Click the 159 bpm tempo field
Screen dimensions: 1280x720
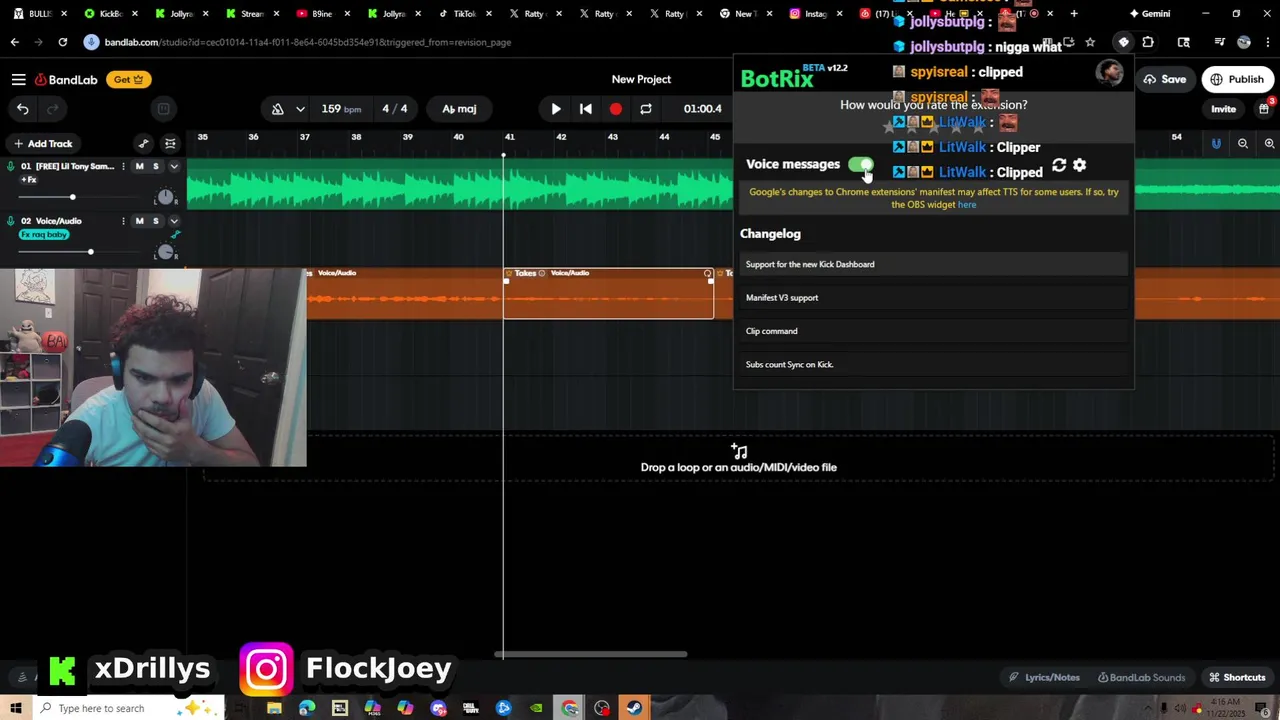click(340, 109)
